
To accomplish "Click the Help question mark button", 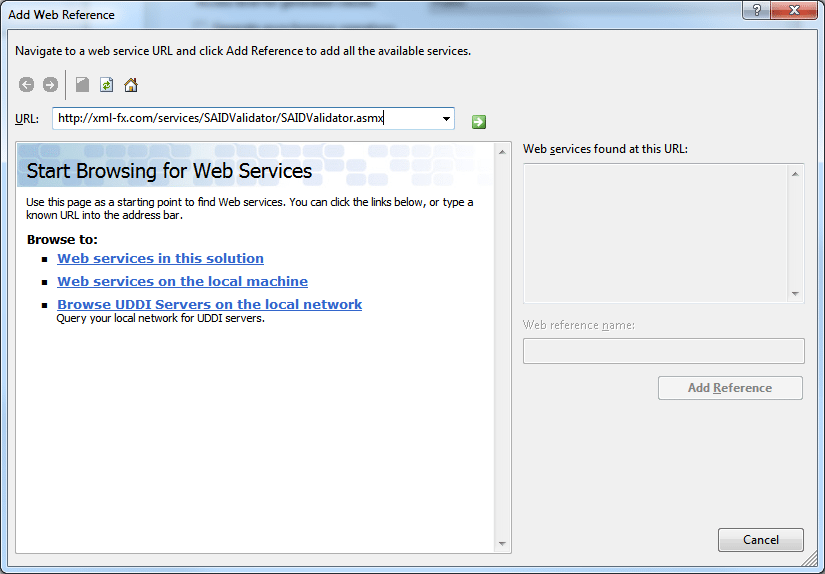I will click(757, 10).
